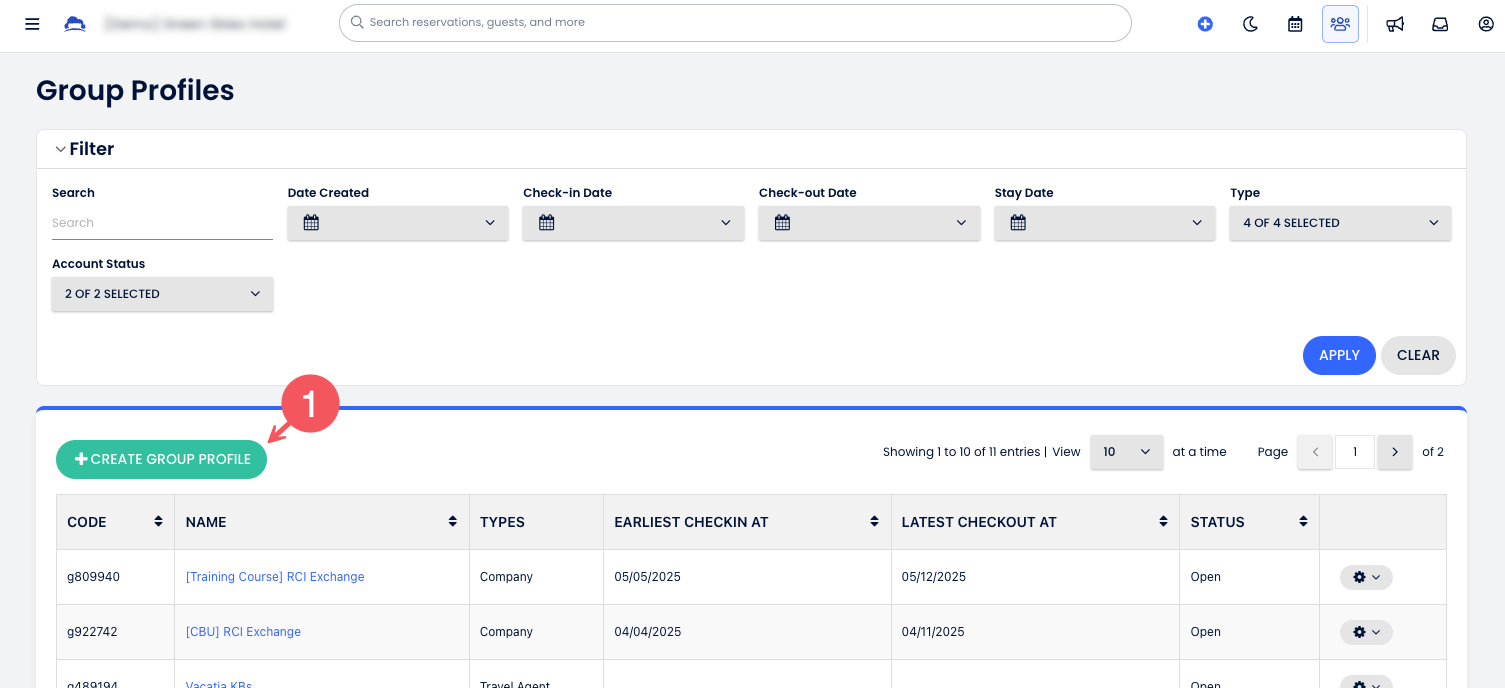Open the Type 4 of 4 selected dropdown
The image size is (1505, 688).
point(1340,223)
